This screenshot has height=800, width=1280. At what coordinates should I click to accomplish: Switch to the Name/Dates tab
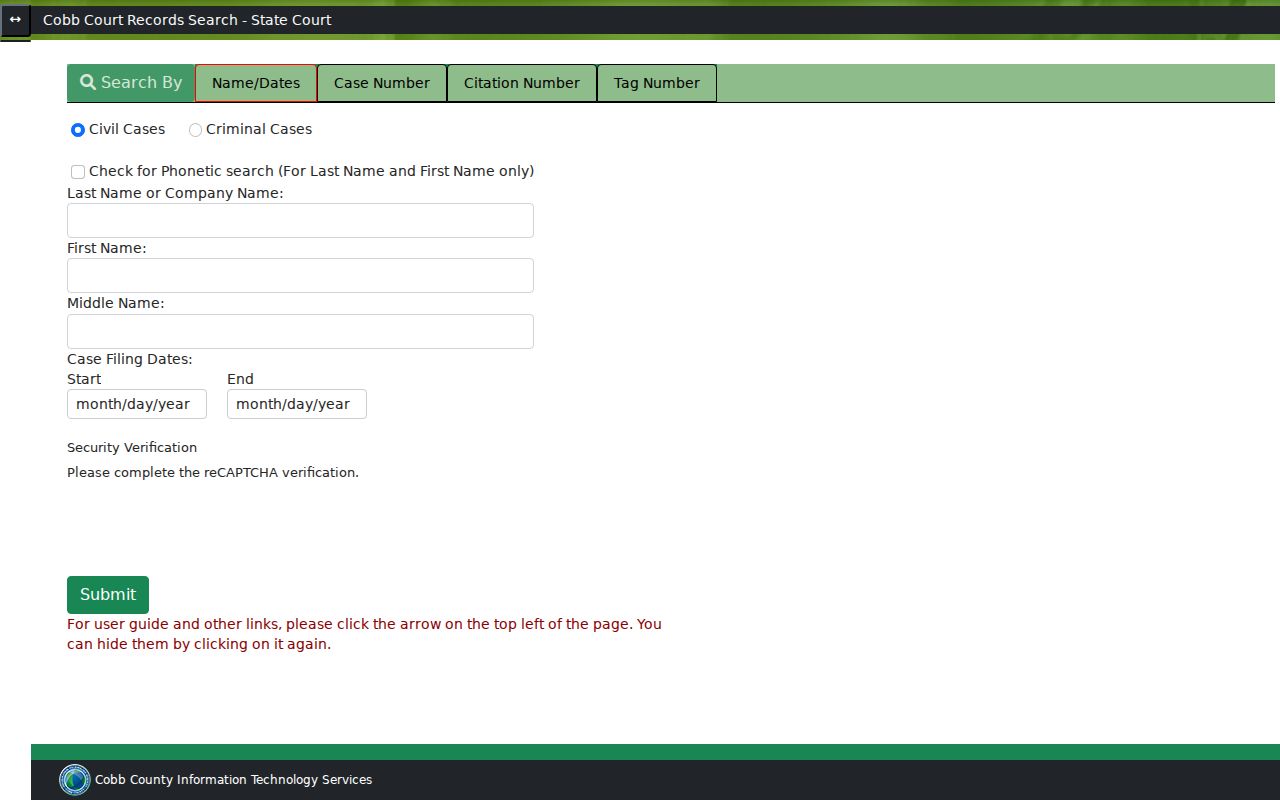click(256, 83)
